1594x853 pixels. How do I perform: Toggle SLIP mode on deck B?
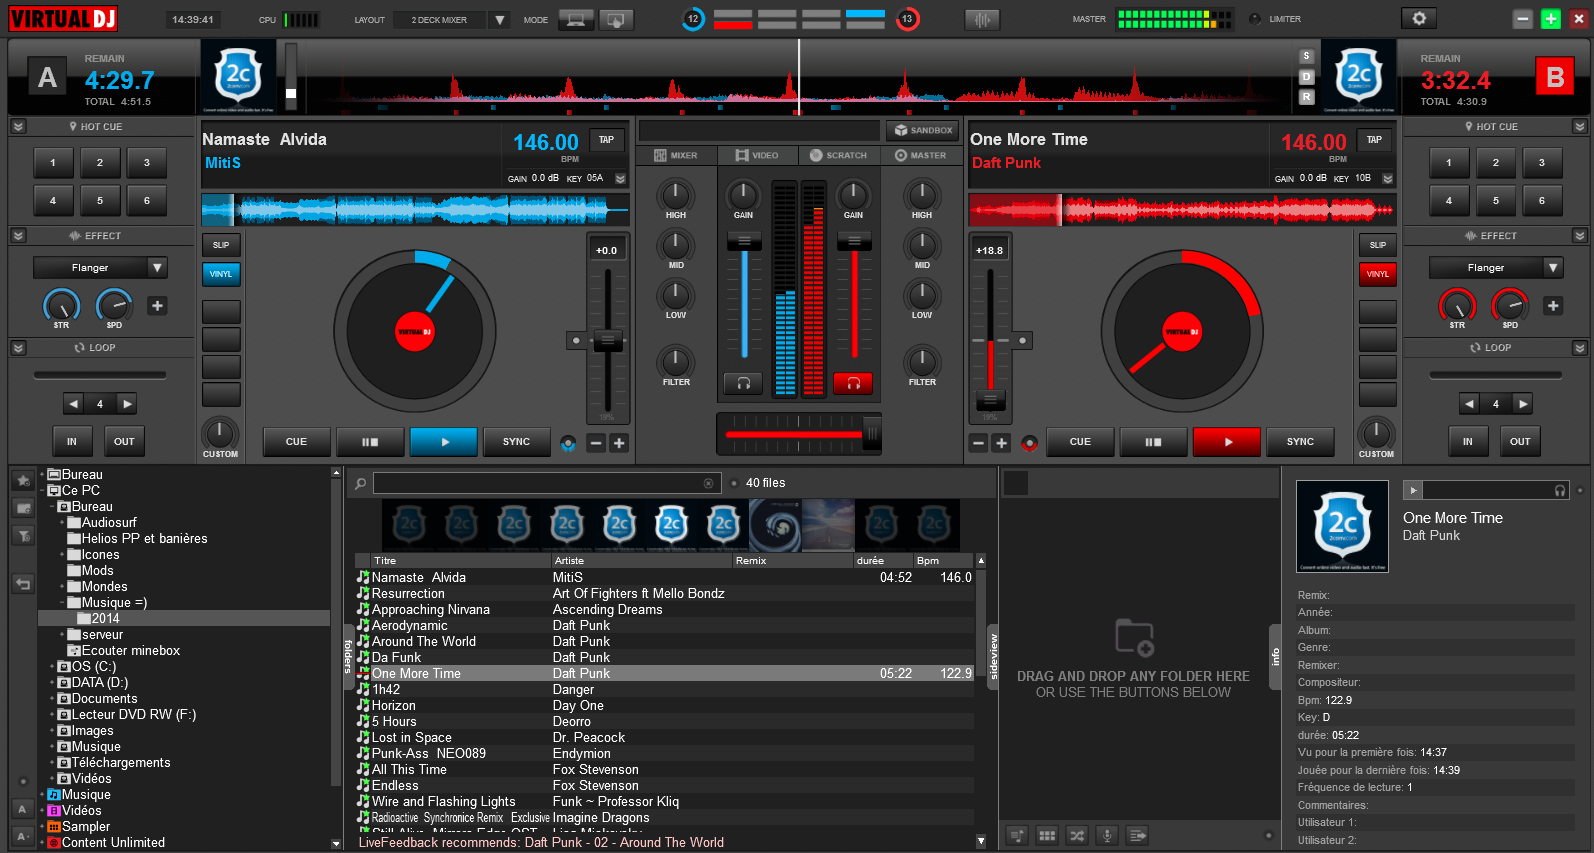tap(1377, 245)
